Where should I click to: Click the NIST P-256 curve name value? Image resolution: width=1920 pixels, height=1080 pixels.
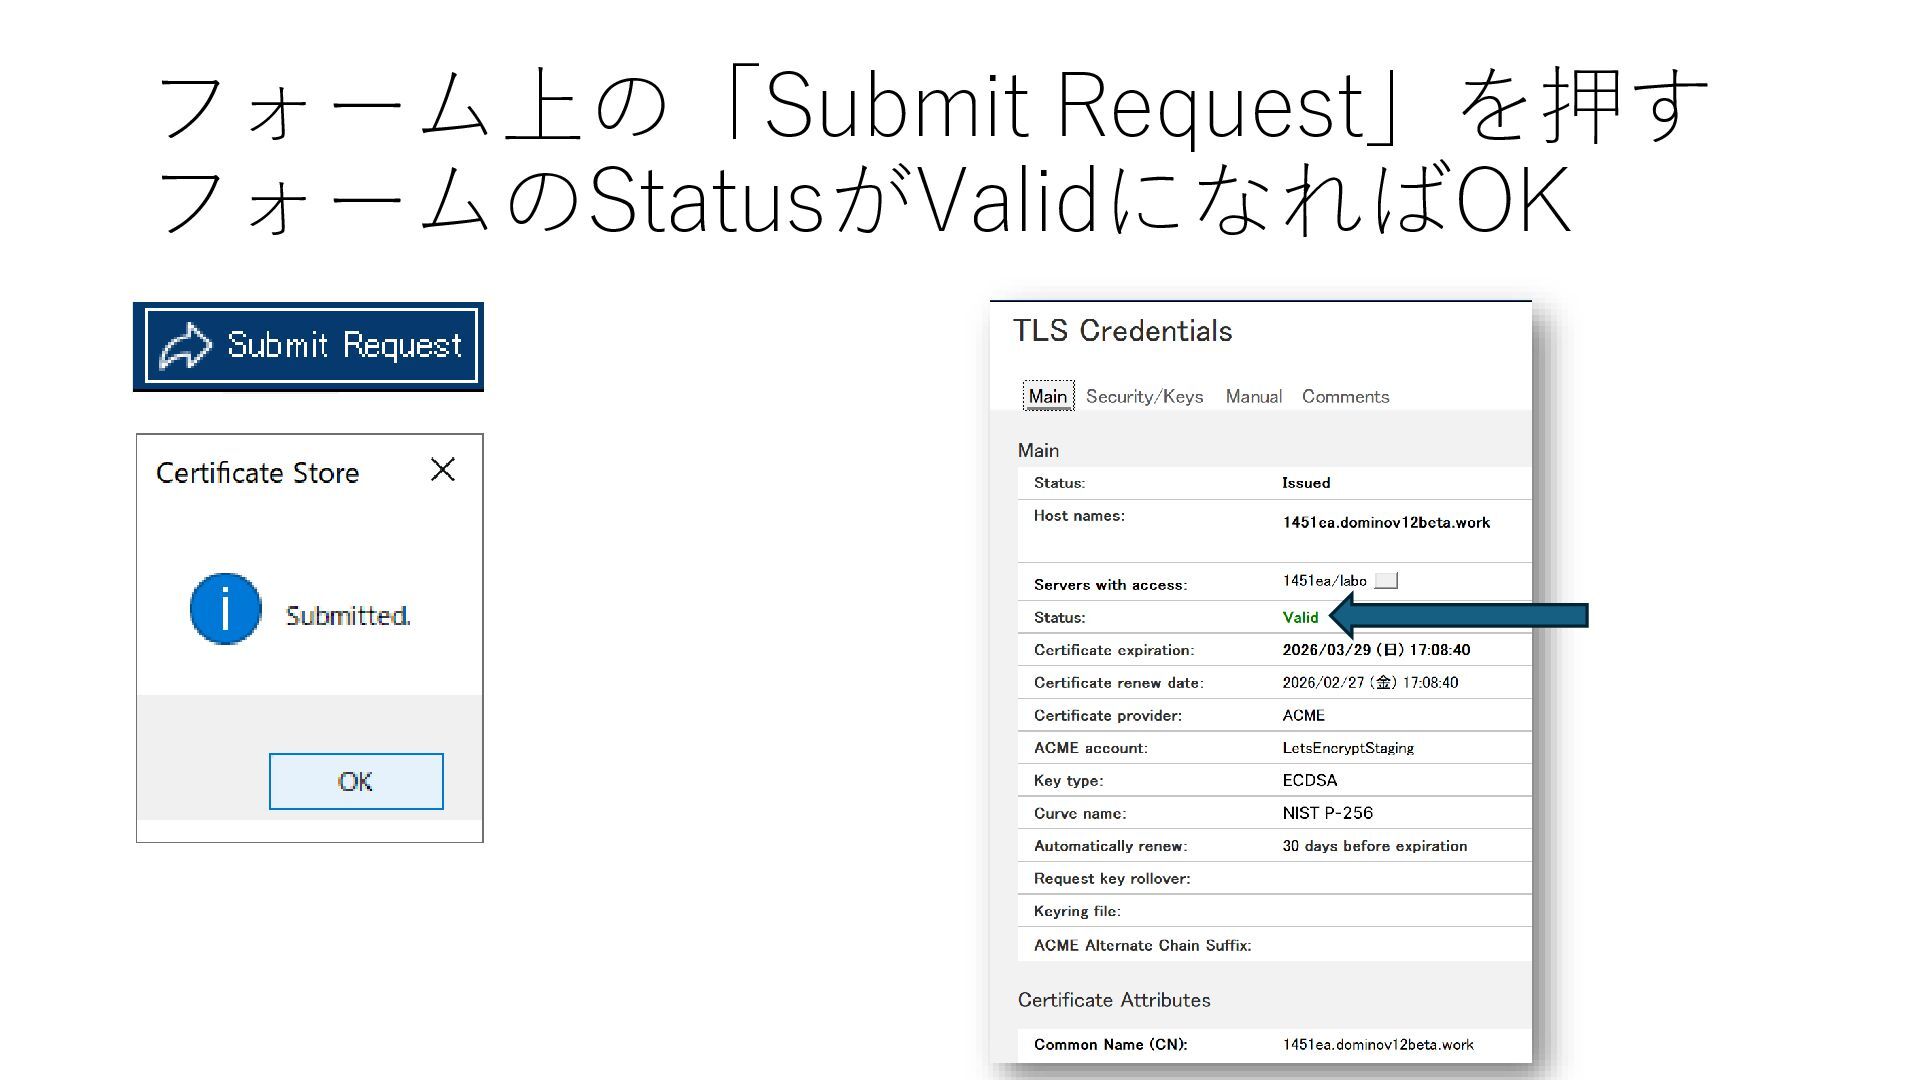pyautogui.click(x=1327, y=813)
